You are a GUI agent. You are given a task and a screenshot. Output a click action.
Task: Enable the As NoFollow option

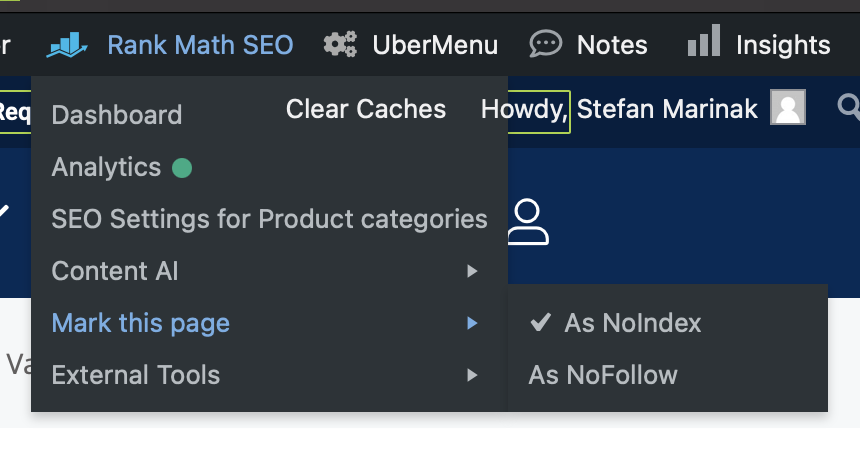[x=603, y=375]
